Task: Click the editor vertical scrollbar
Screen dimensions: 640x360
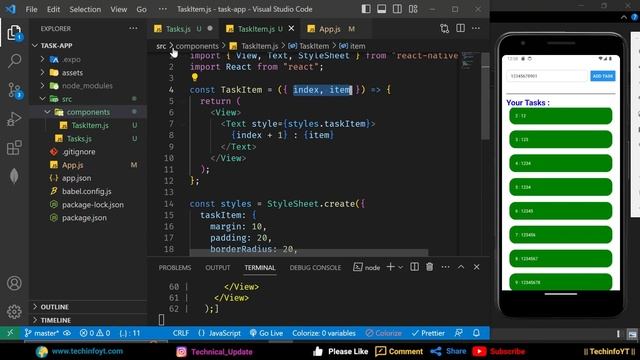Action: pos(485,98)
